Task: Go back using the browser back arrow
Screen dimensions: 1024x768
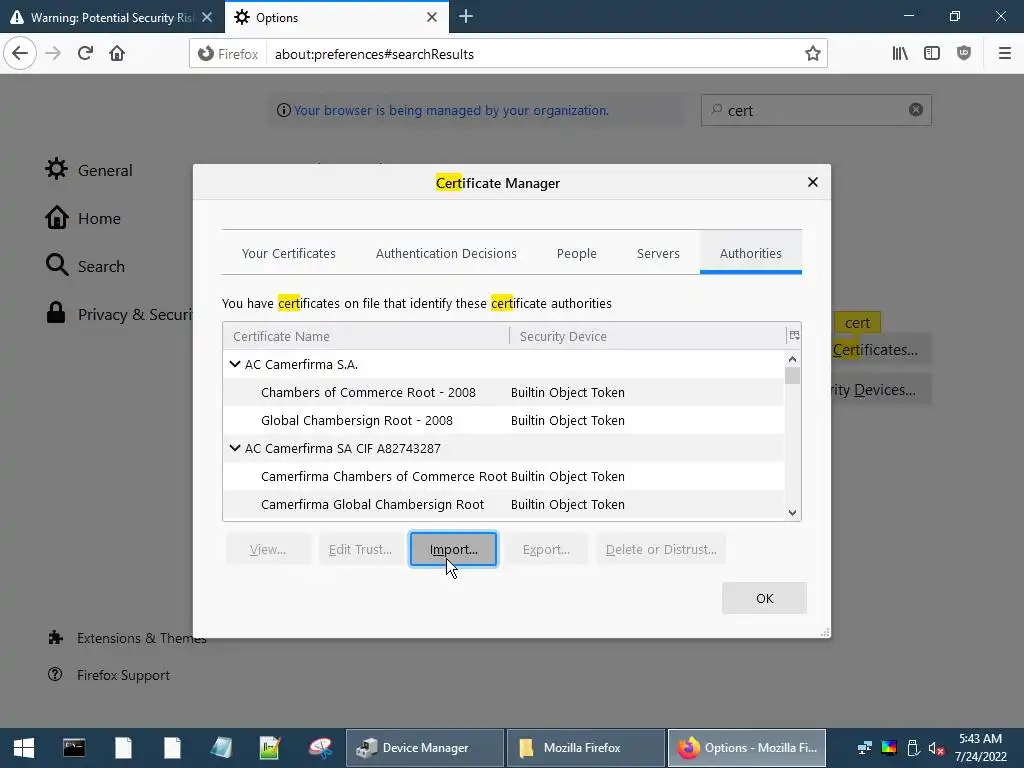Action: (20, 54)
